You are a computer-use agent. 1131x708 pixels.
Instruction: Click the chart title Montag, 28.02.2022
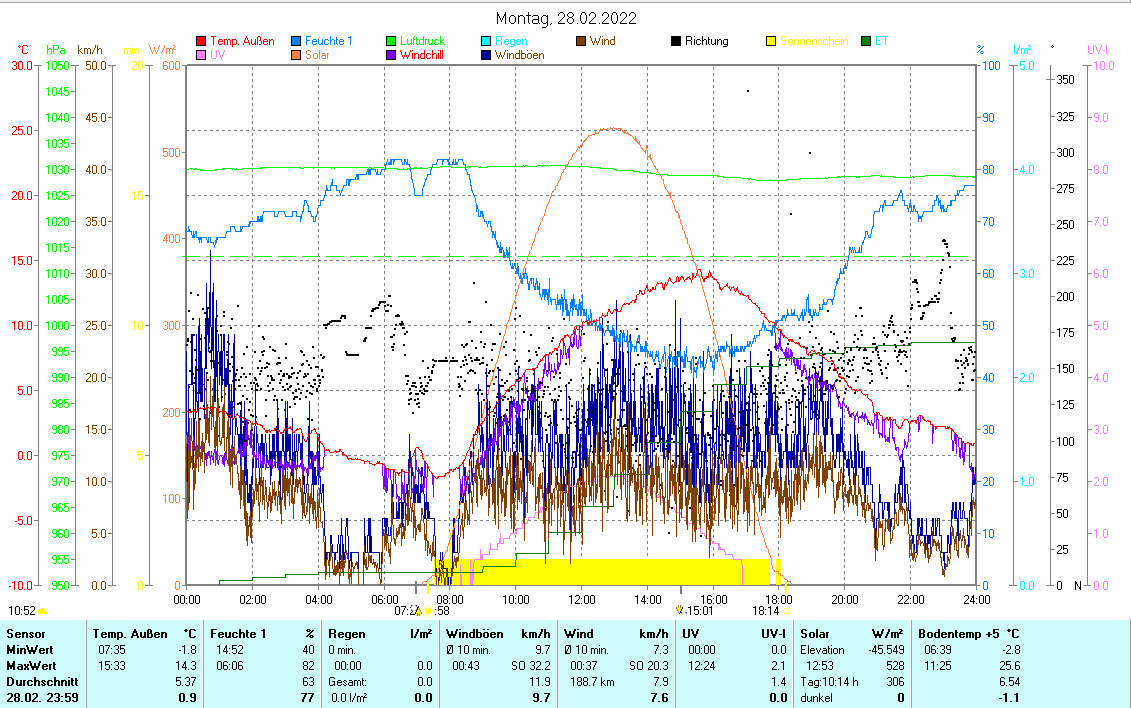click(x=566, y=18)
